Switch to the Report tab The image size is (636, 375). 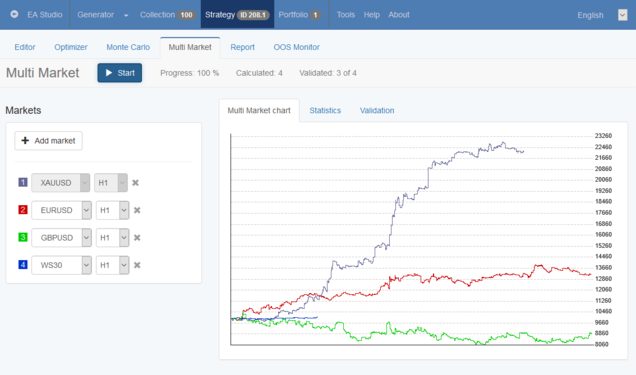(242, 47)
